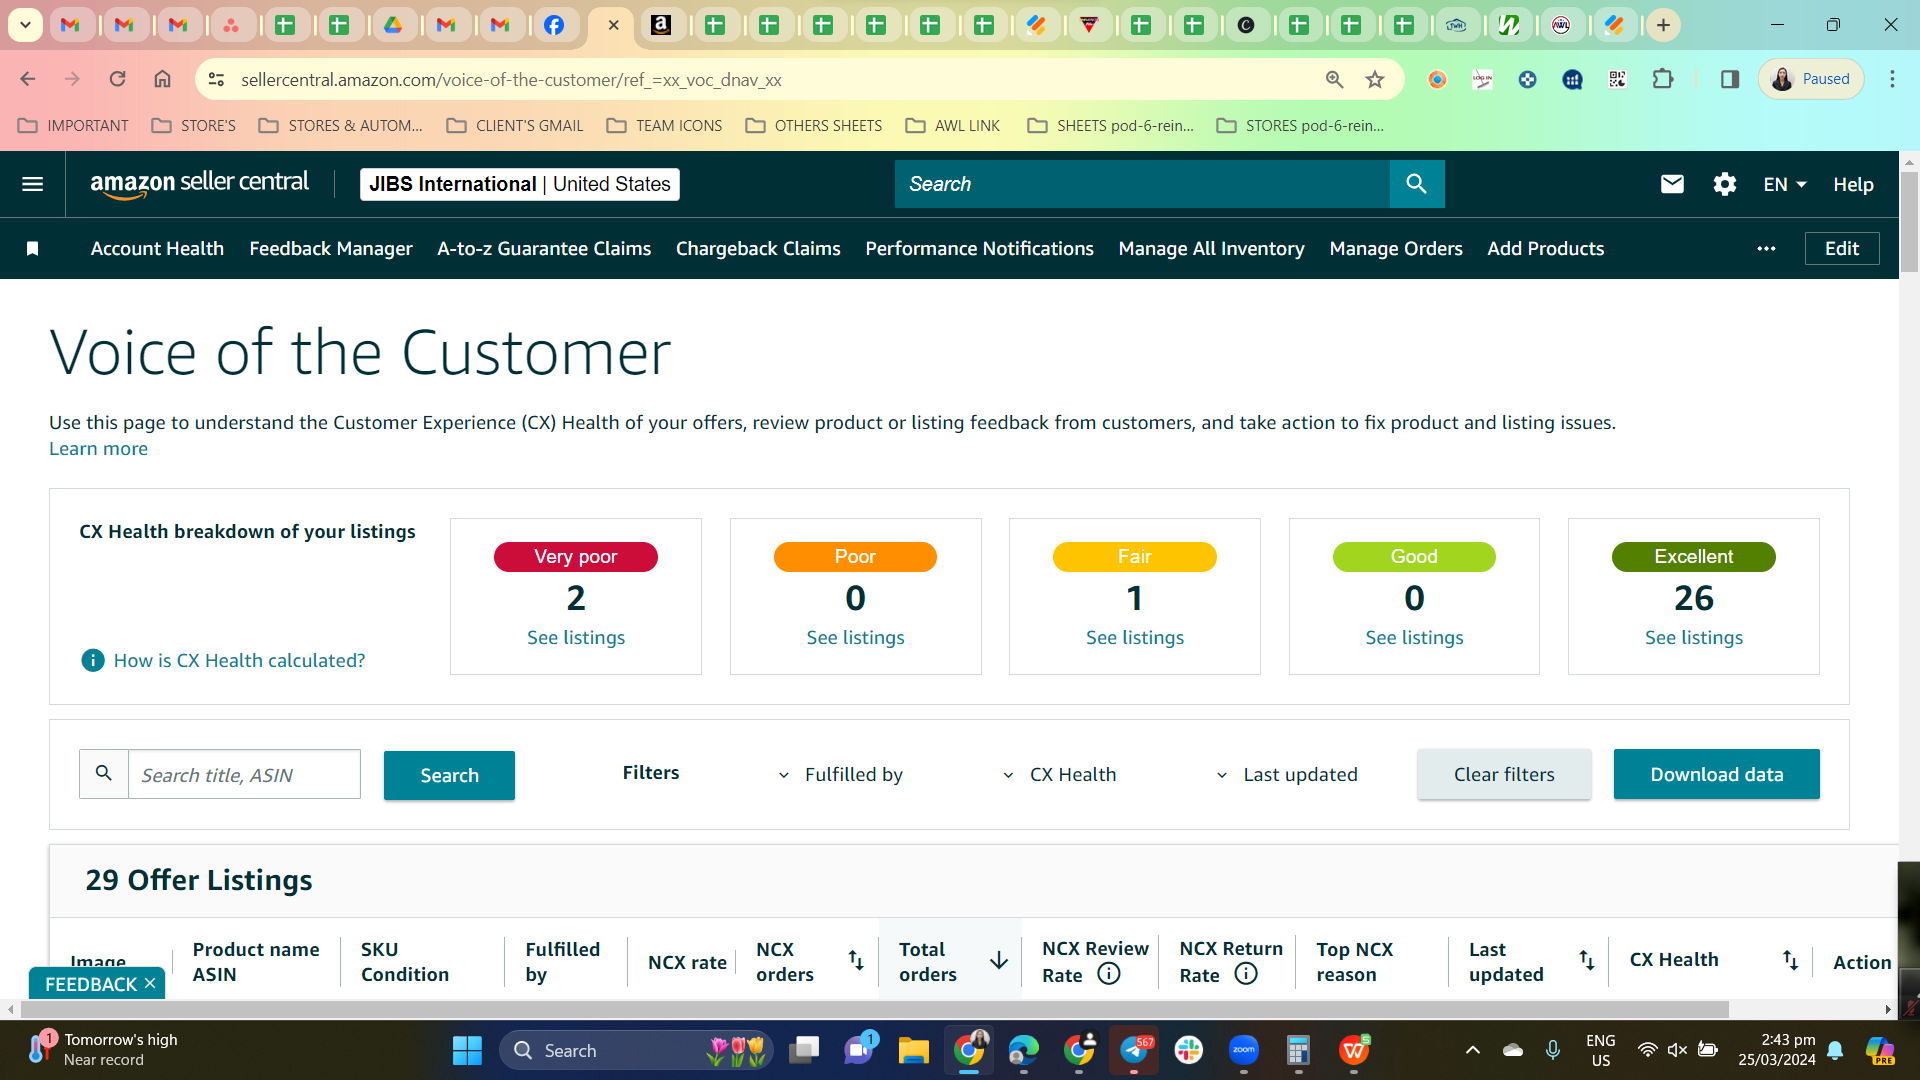Open Manage All Inventory menu item

pyautogui.click(x=1211, y=249)
